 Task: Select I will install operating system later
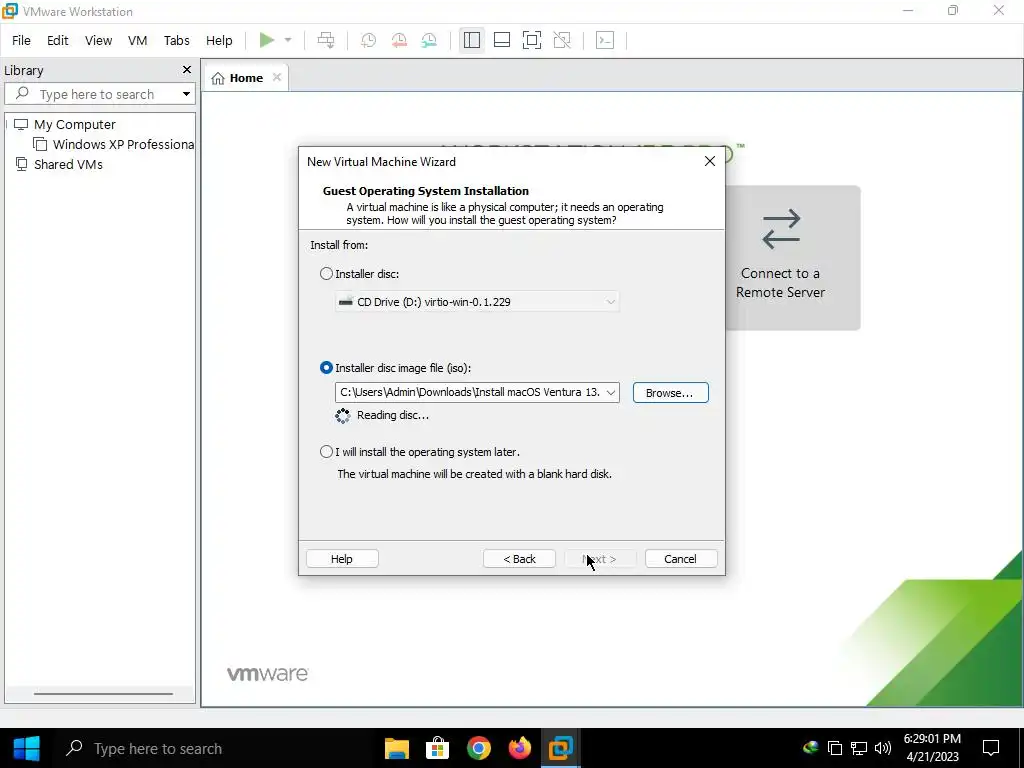(x=327, y=451)
